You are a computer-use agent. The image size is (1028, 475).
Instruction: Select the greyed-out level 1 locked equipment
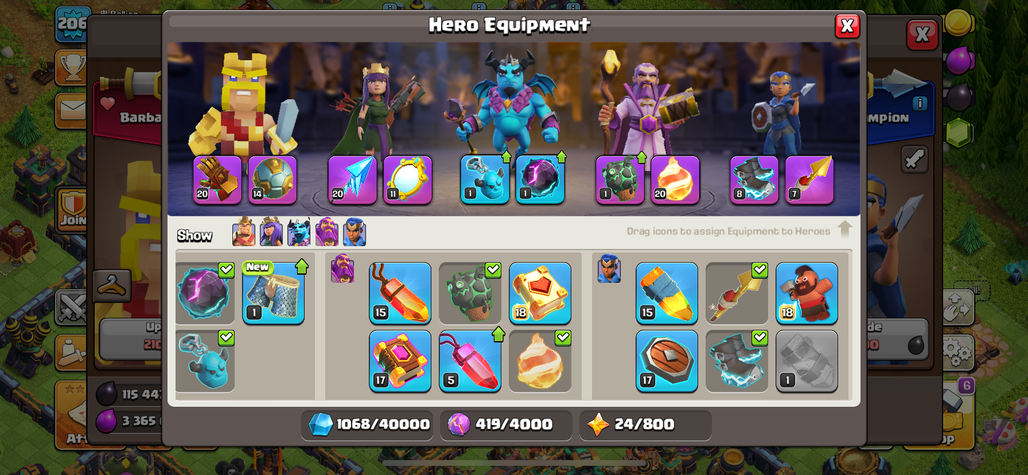coord(806,361)
